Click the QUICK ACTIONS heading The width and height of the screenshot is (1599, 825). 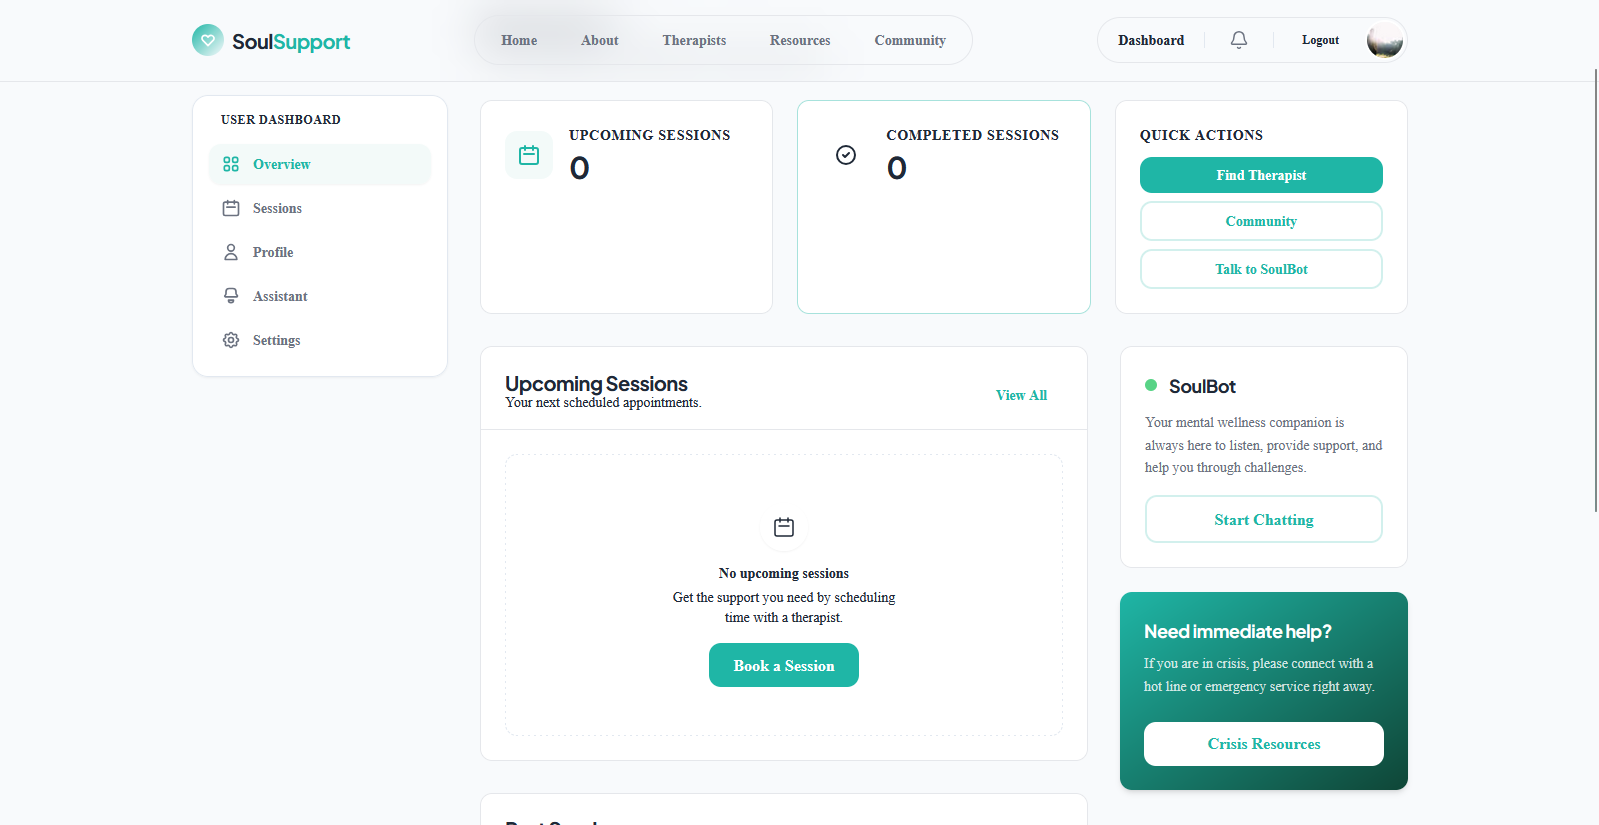pyautogui.click(x=1201, y=135)
